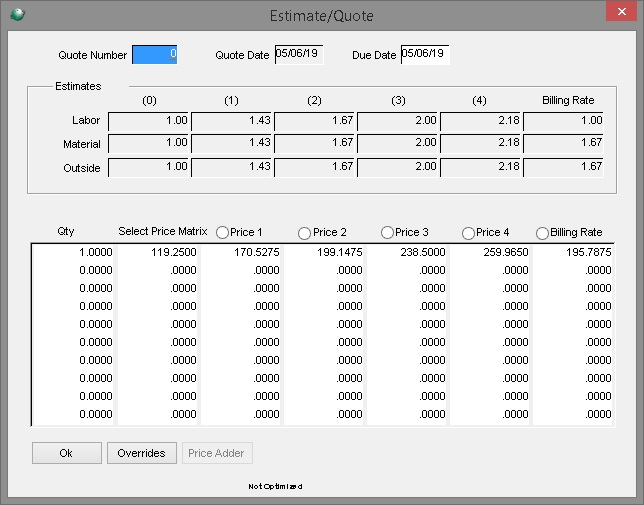Image resolution: width=644 pixels, height=505 pixels.
Task: Click the Due Date label
Action: [374, 55]
